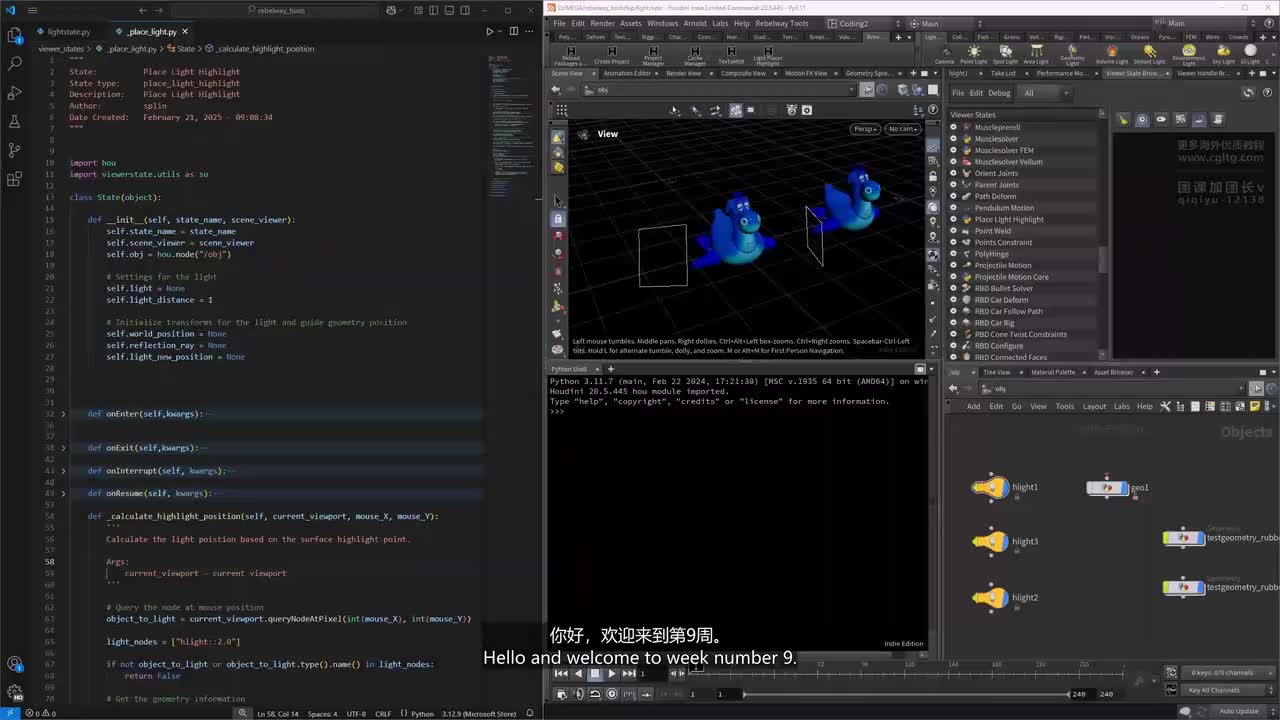Screen dimensions: 1280x720
Task: Select the hlight3 light node
Action: tap(991, 541)
